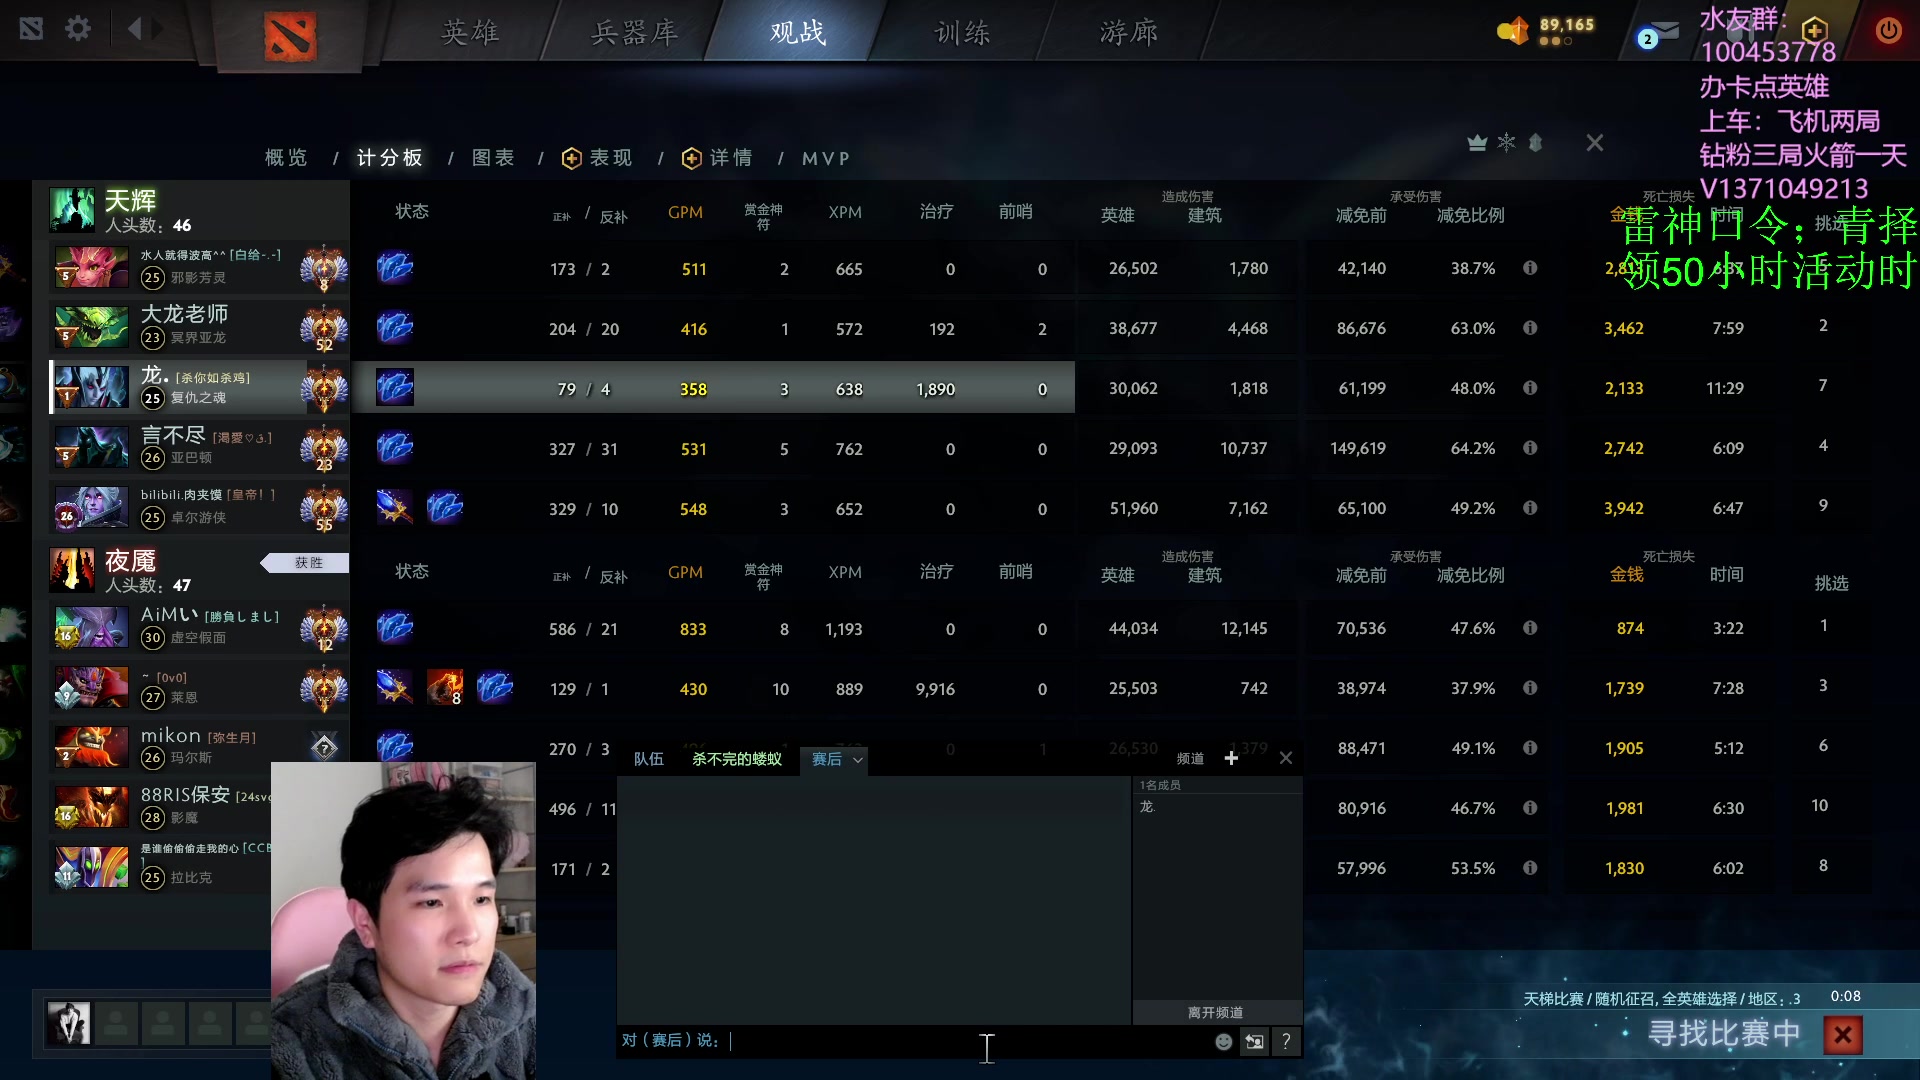Click the back navigation arrow
Image resolution: width=1920 pixels, height=1080 pixels.
(x=134, y=29)
